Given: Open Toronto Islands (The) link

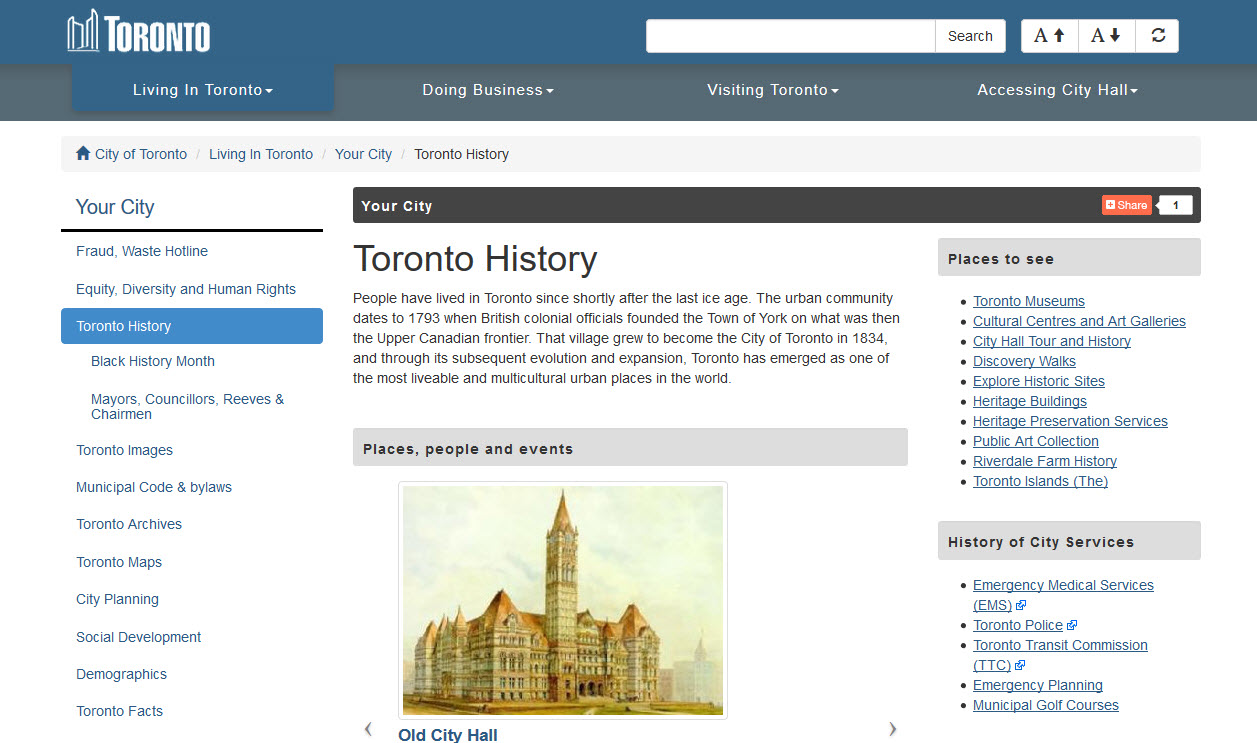Looking at the screenshot, I should tap(1040, 481).
